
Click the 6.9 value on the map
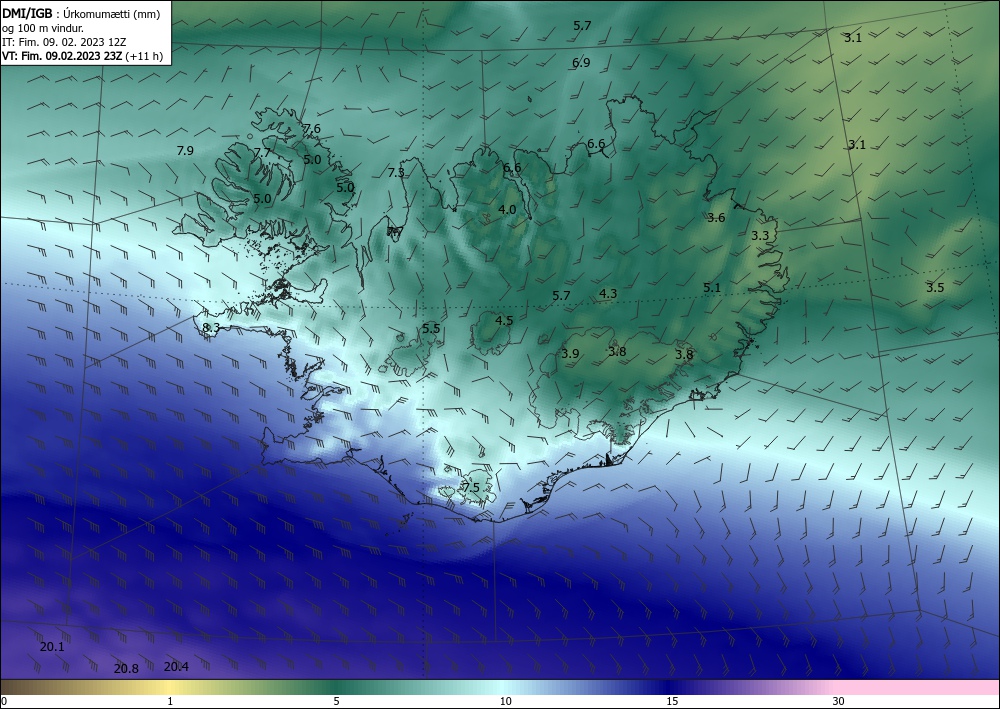pos(581,62)
